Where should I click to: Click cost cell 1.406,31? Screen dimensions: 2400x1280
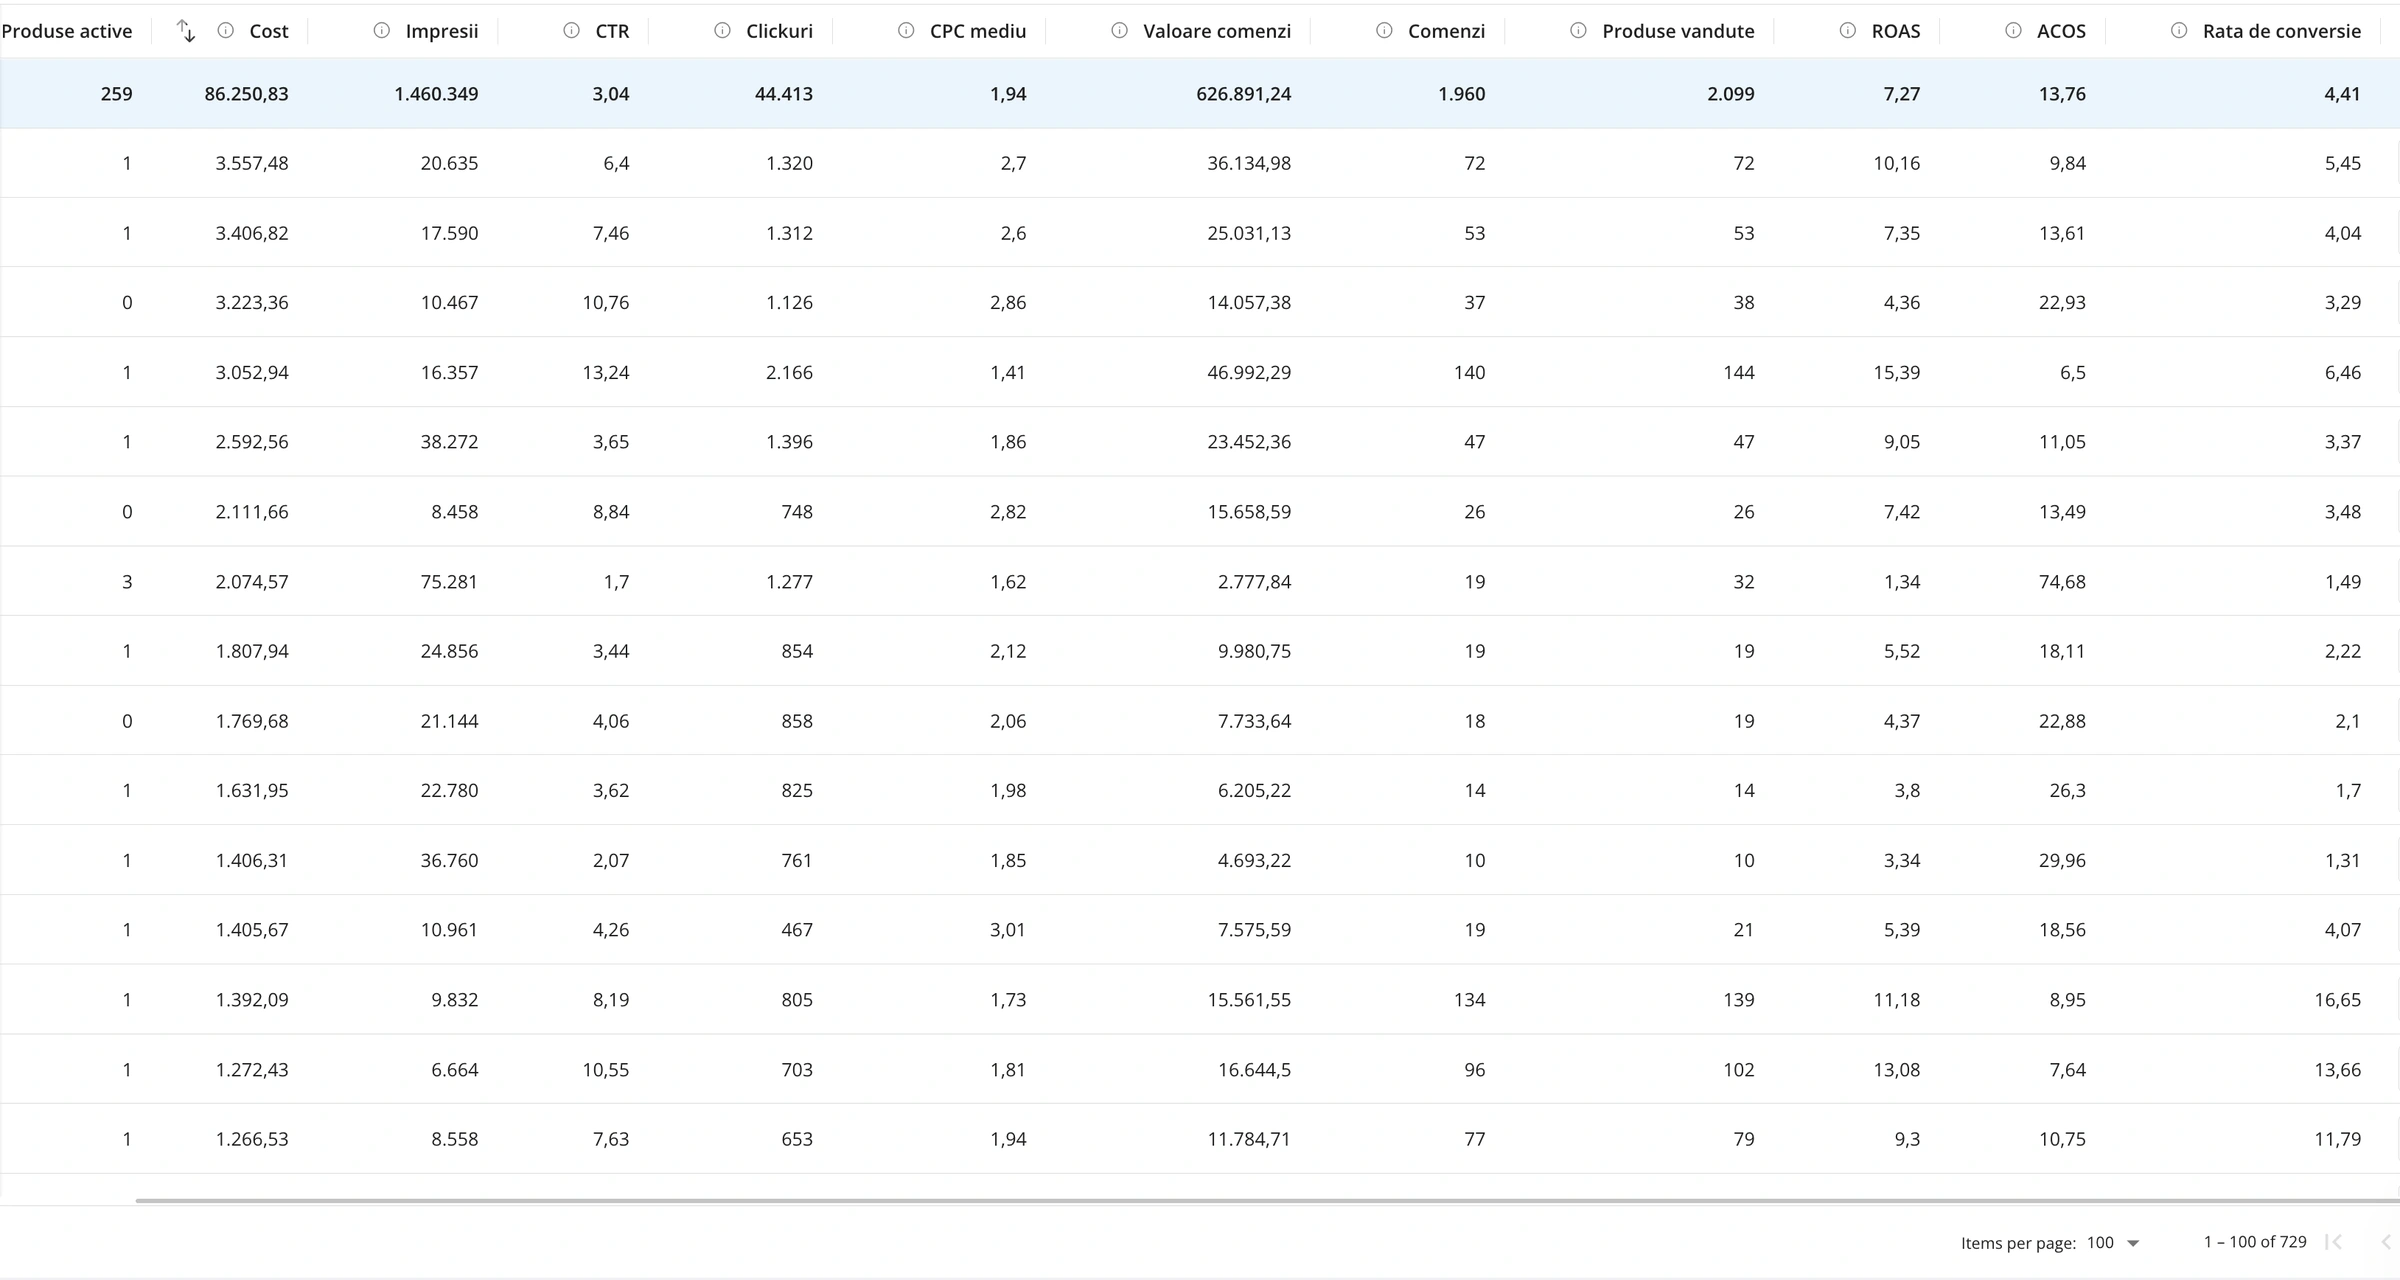(x=252, y=860)
